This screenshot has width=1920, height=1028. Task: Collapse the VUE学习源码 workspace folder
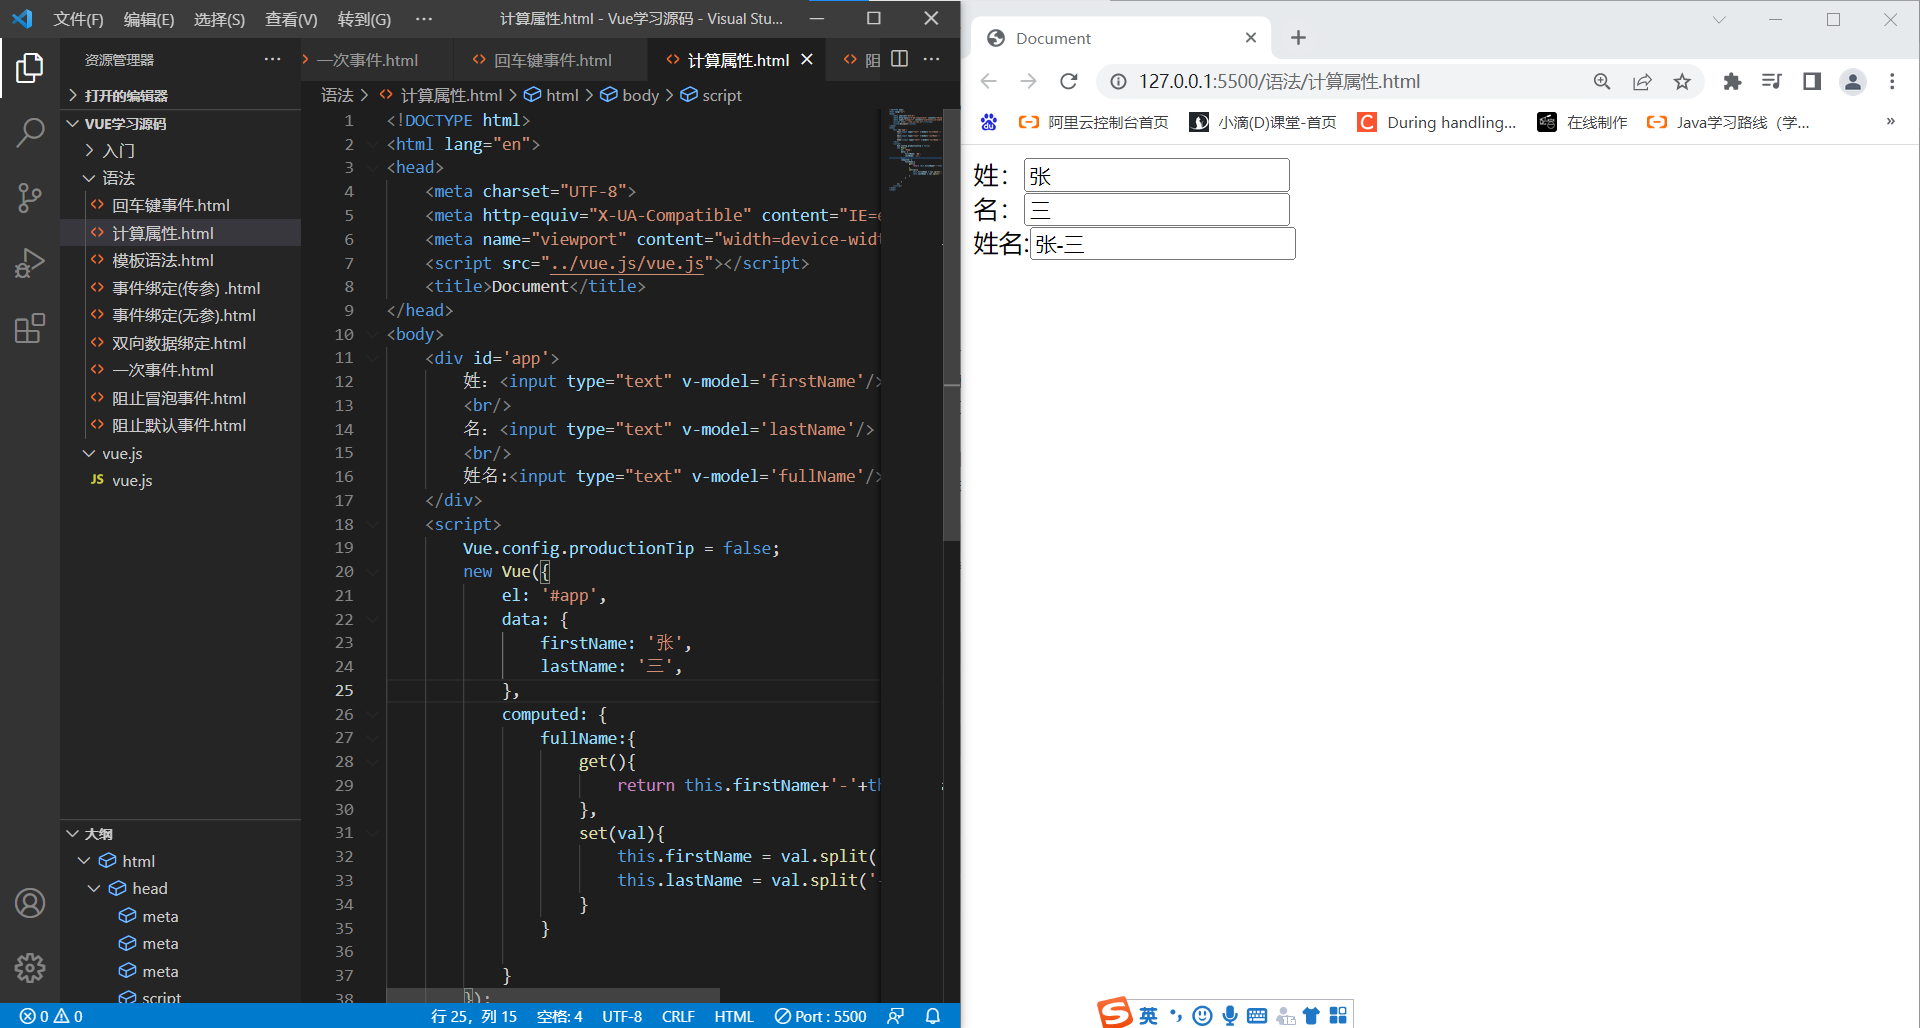click(x=125, y=123)
